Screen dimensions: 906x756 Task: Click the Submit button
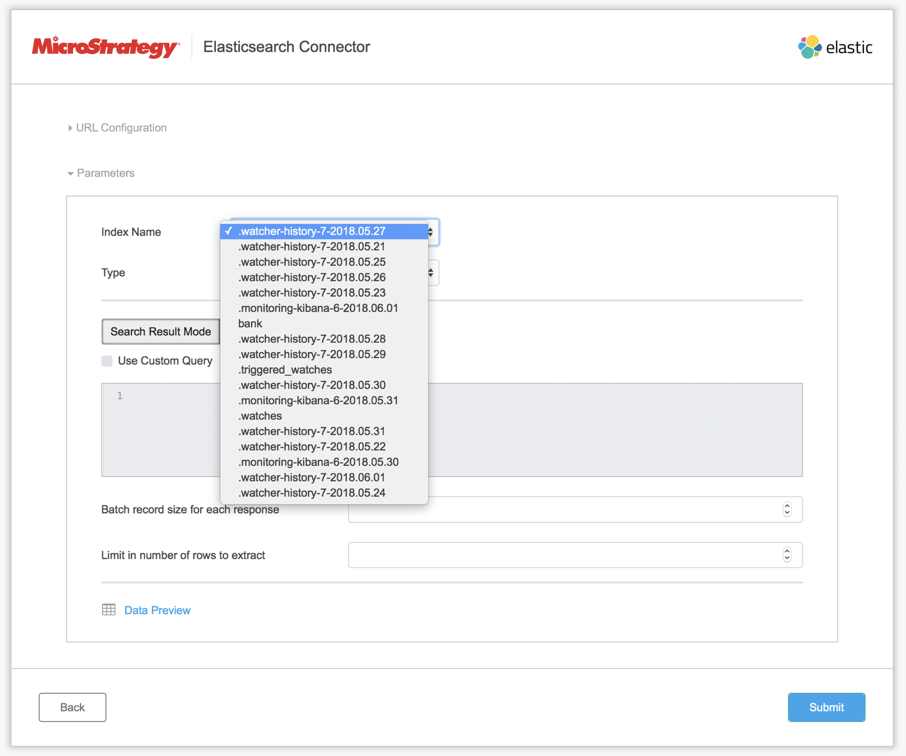826,707
